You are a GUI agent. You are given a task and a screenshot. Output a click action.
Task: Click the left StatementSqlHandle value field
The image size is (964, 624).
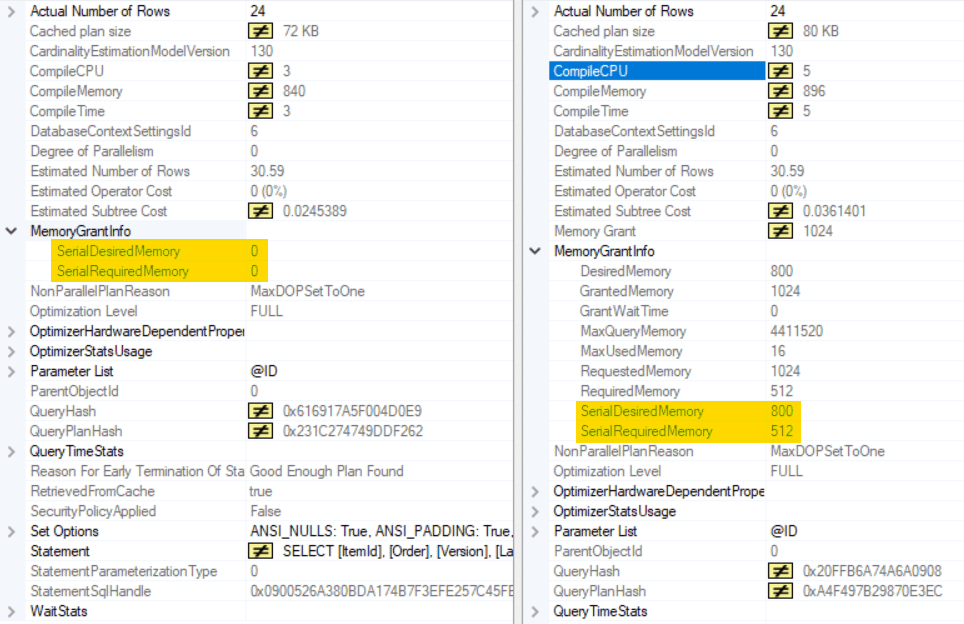pos(380,591)
